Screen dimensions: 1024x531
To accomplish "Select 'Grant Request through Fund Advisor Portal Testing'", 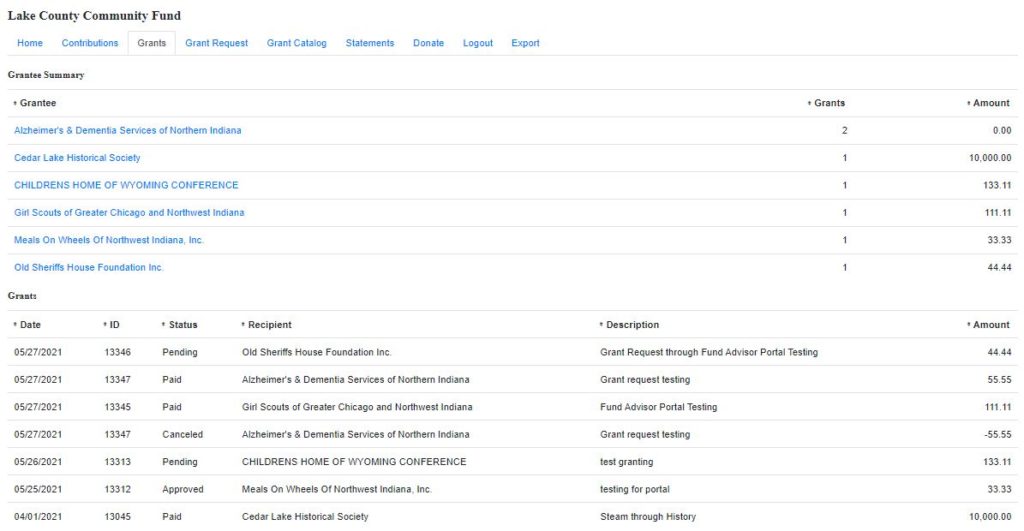I will [709, 352].
